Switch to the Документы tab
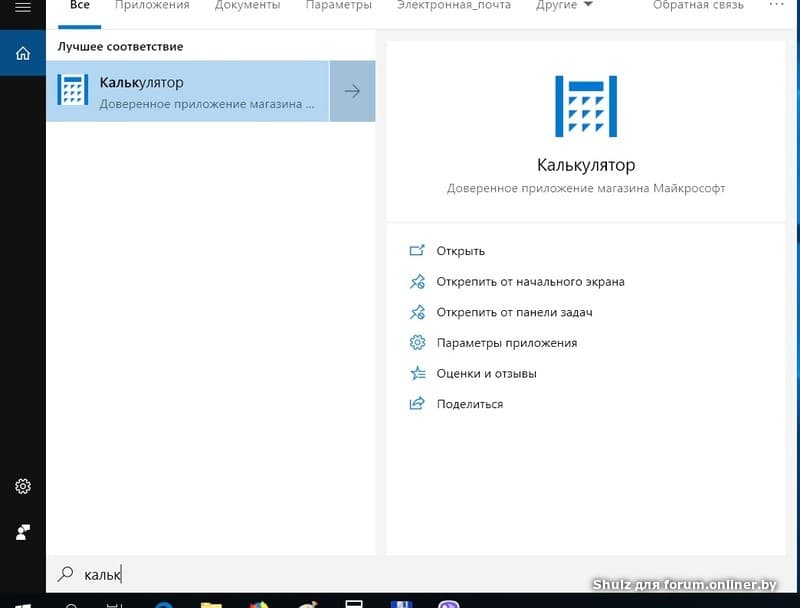Screen dimensions: 800x608 pos(247,5)
